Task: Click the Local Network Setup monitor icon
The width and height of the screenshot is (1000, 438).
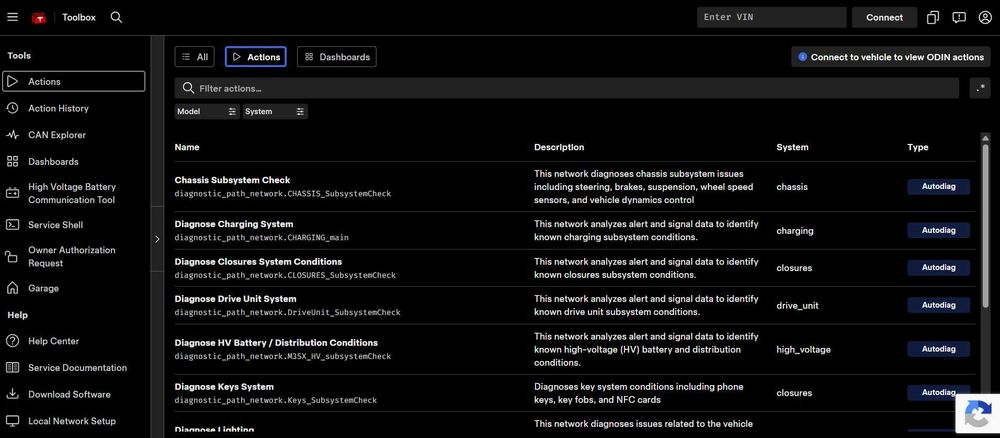Action: [x=12, y=421]
